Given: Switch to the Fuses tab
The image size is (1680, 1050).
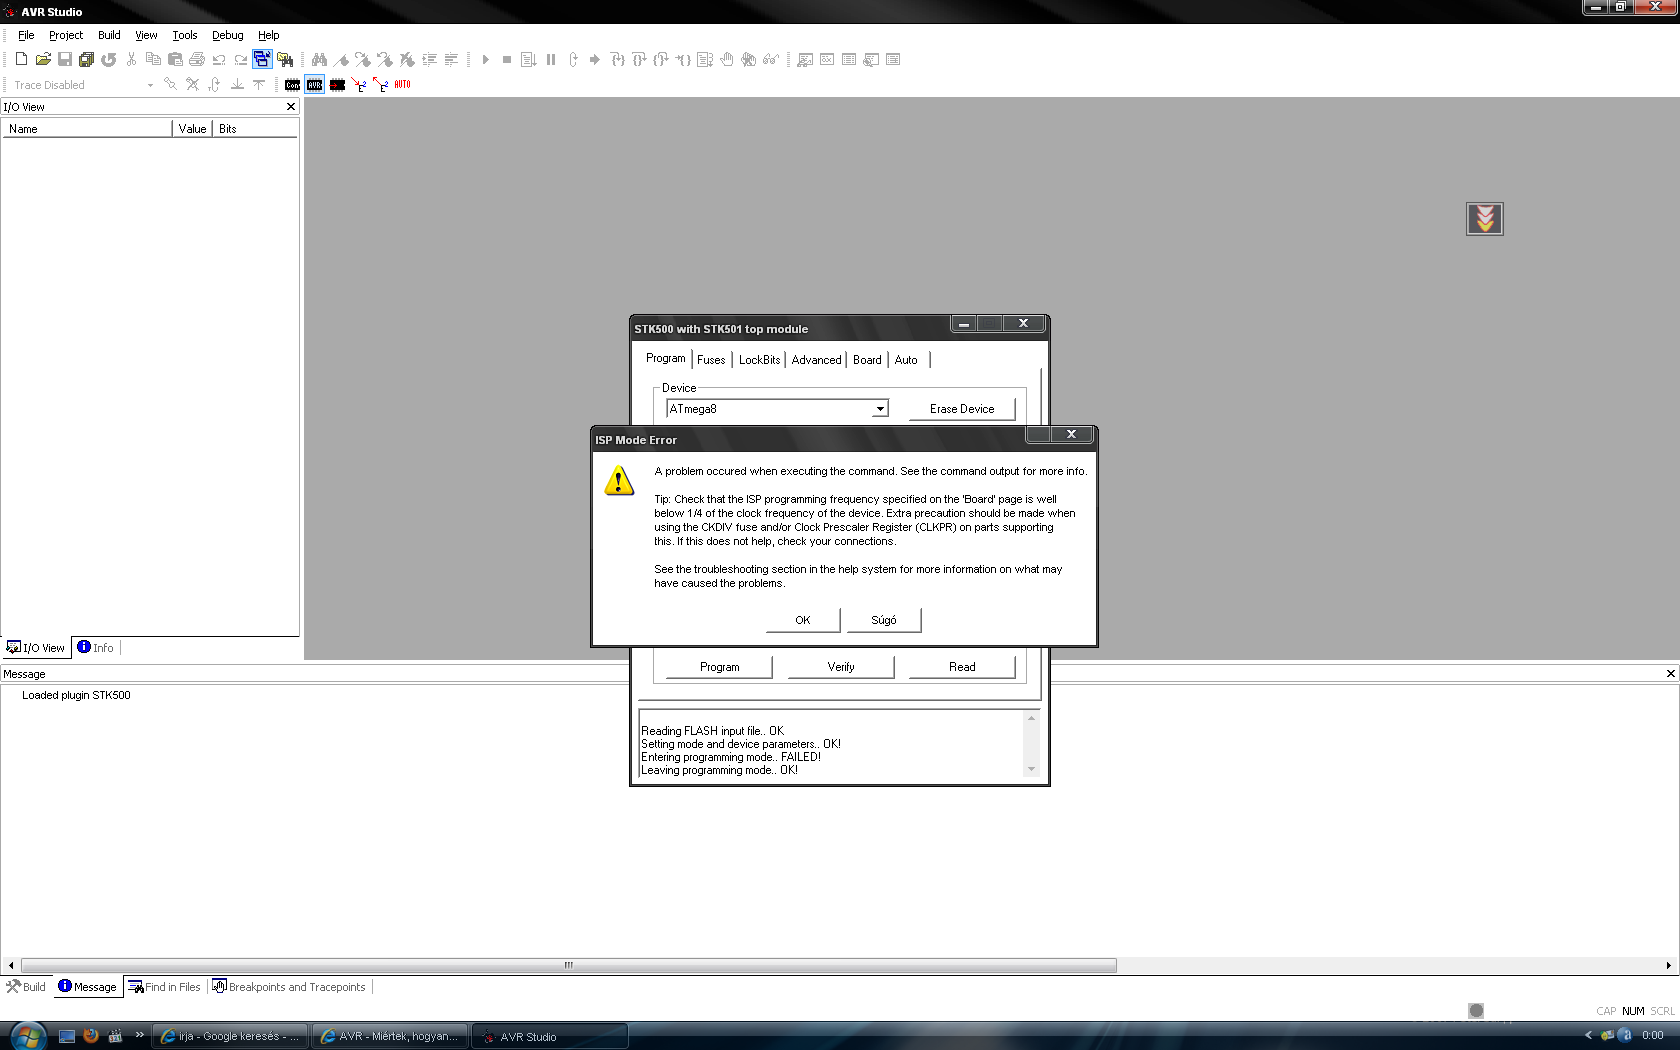Looking at the screenshot, I should coord(712,360).
